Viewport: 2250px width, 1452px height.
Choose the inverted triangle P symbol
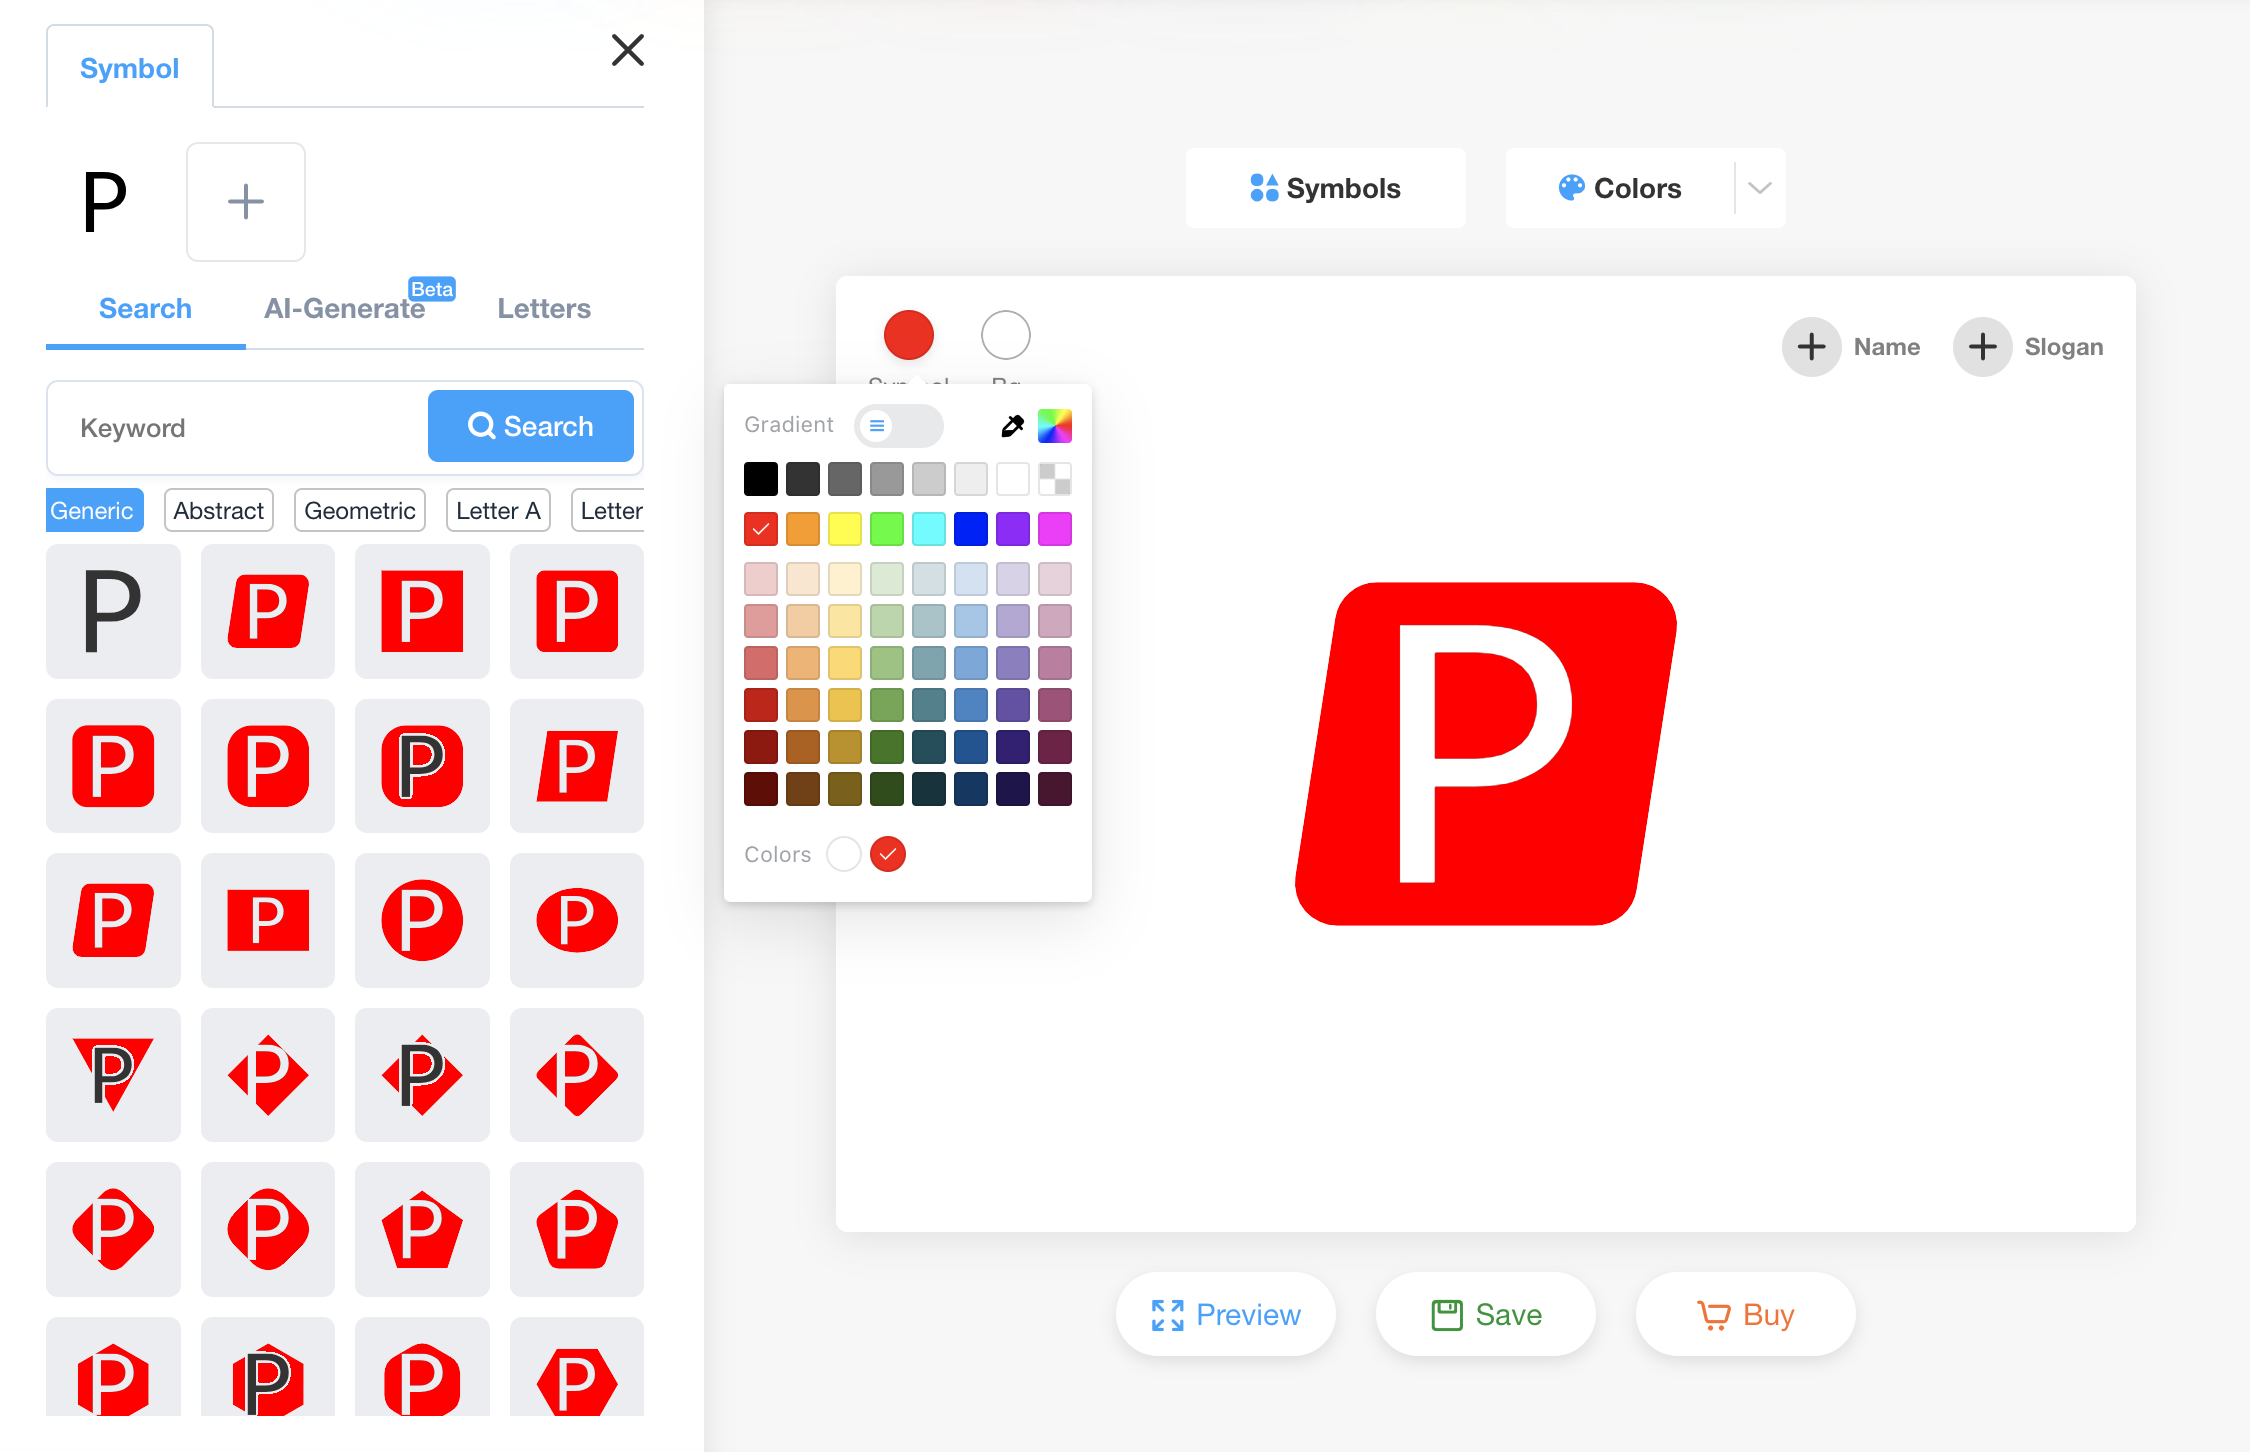[x=113, y=1075]
